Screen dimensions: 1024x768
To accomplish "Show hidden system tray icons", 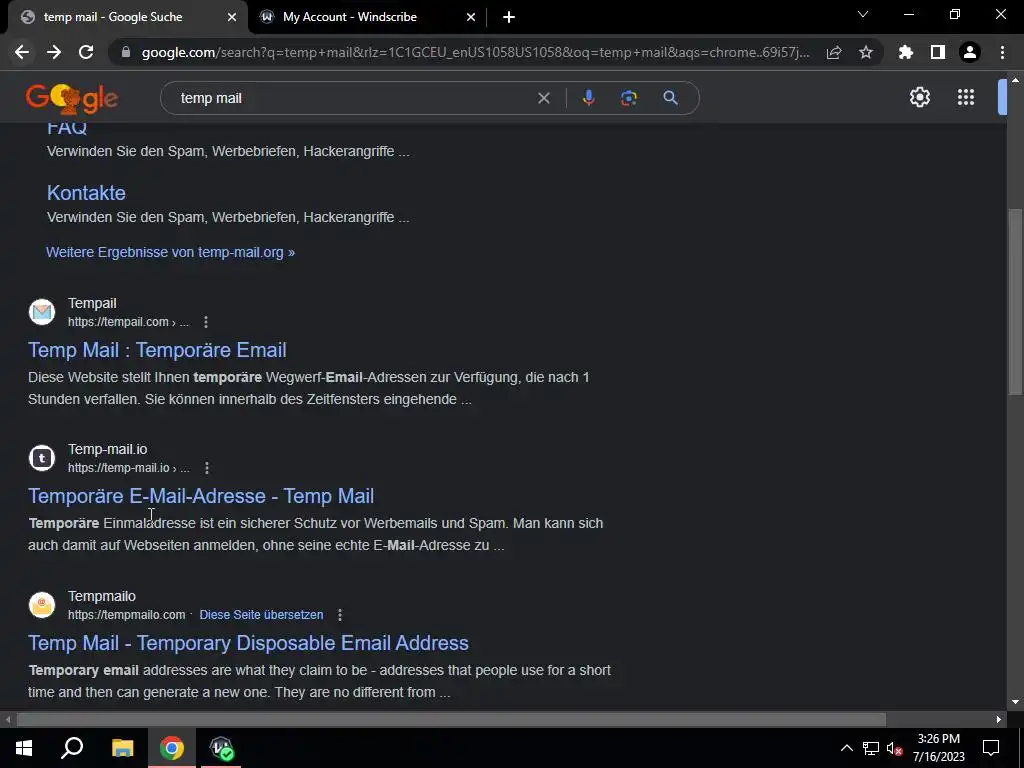I will [846, 748].
